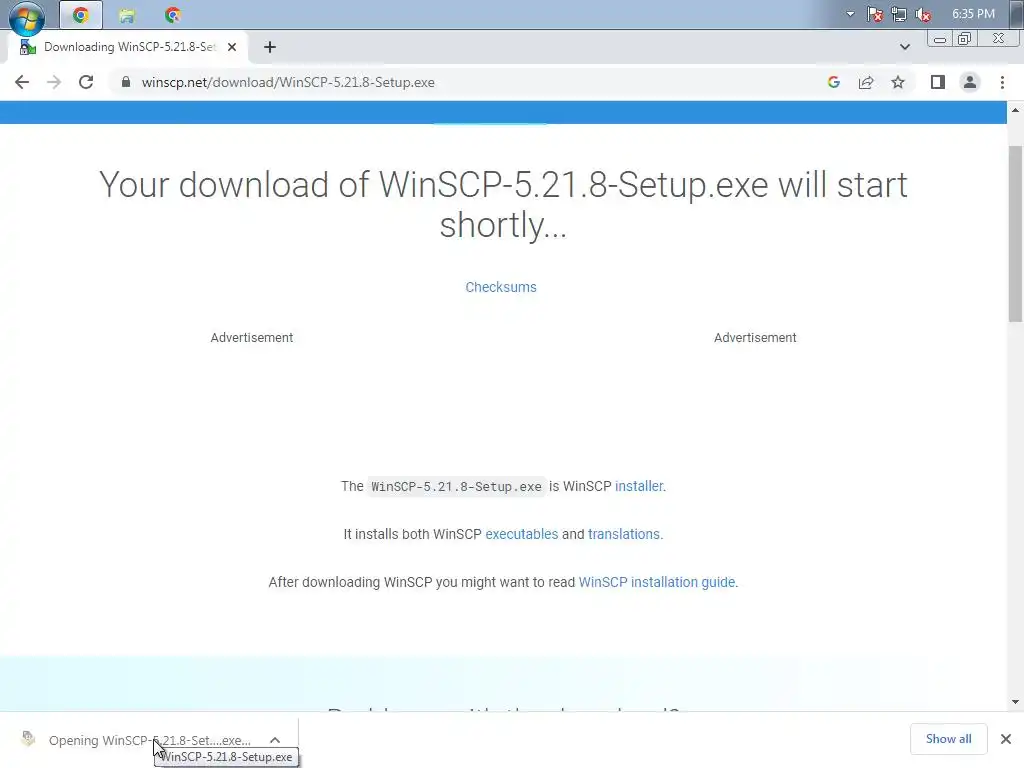This screenshot has width=1024, height=768.
Task: Click the network tray icon
Action: click(x=899, y=14)
